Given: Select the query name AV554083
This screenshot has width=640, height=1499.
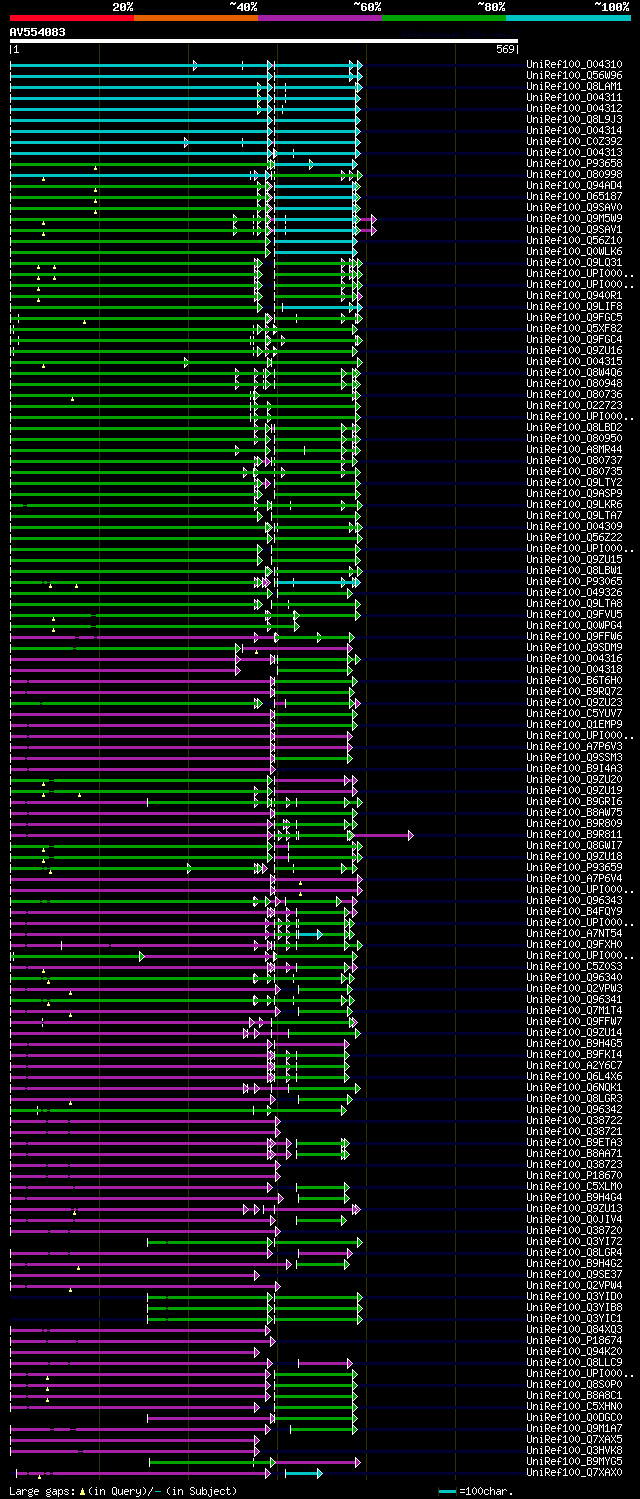Looking at the screenshot, I should coord(38,32).
